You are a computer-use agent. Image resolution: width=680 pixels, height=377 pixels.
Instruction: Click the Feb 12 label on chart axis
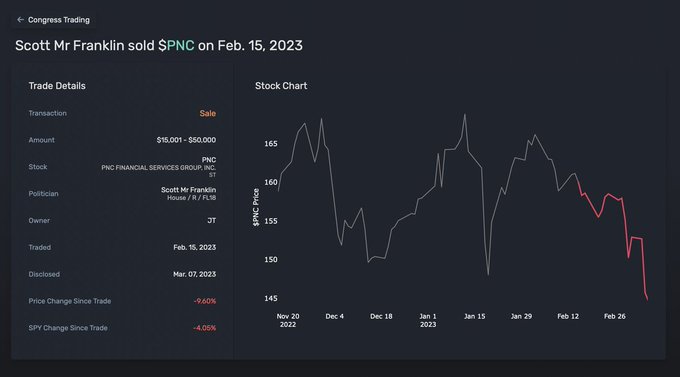pyautogui.click(x=568, y=316)
